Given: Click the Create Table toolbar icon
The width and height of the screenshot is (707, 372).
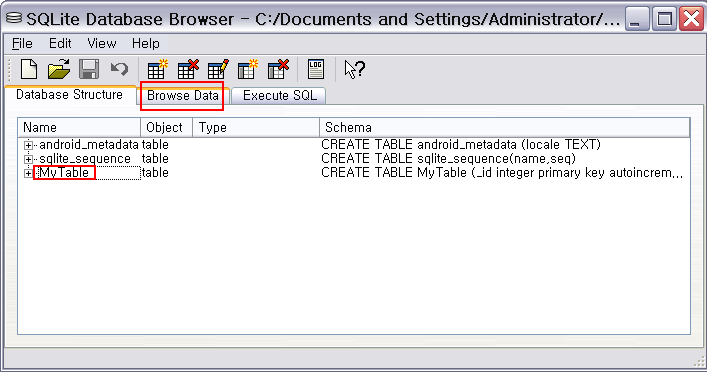Looking at the screenshot, I should (157, 69).
